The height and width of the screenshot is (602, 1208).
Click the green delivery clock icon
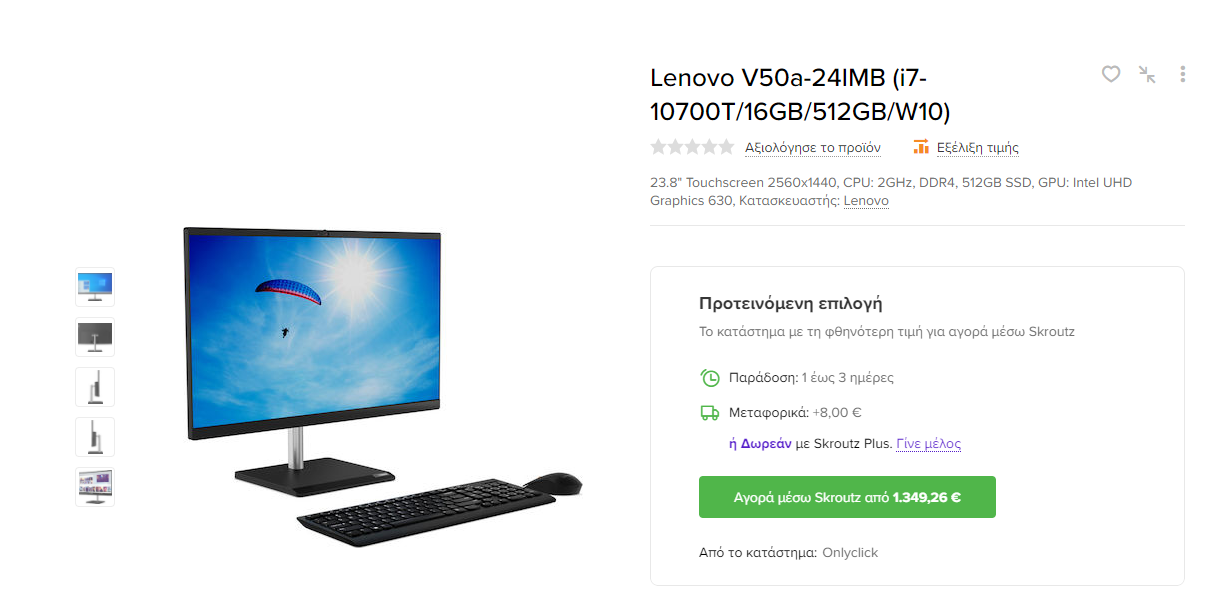[x=709, y=378]
